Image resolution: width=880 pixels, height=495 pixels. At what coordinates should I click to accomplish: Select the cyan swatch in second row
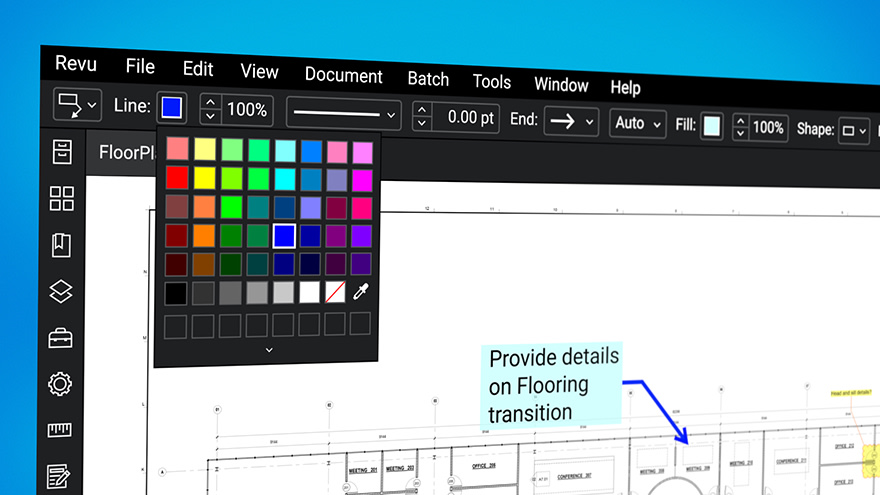coord(285,180)
